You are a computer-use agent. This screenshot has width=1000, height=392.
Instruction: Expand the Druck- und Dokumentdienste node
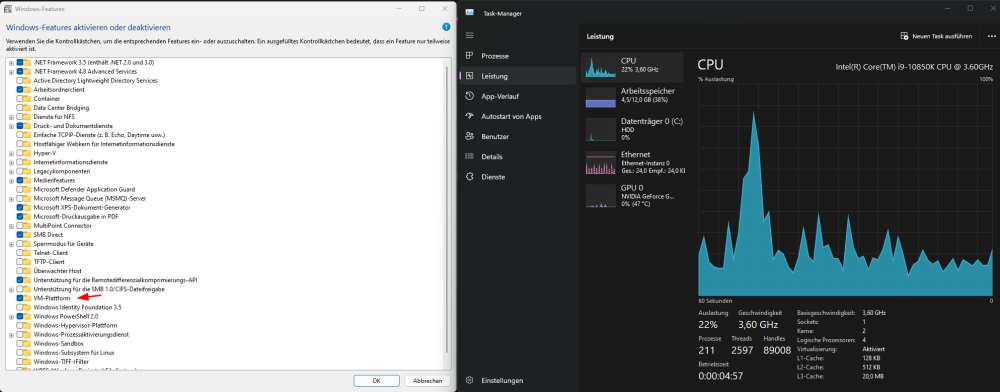pos(11,126)
